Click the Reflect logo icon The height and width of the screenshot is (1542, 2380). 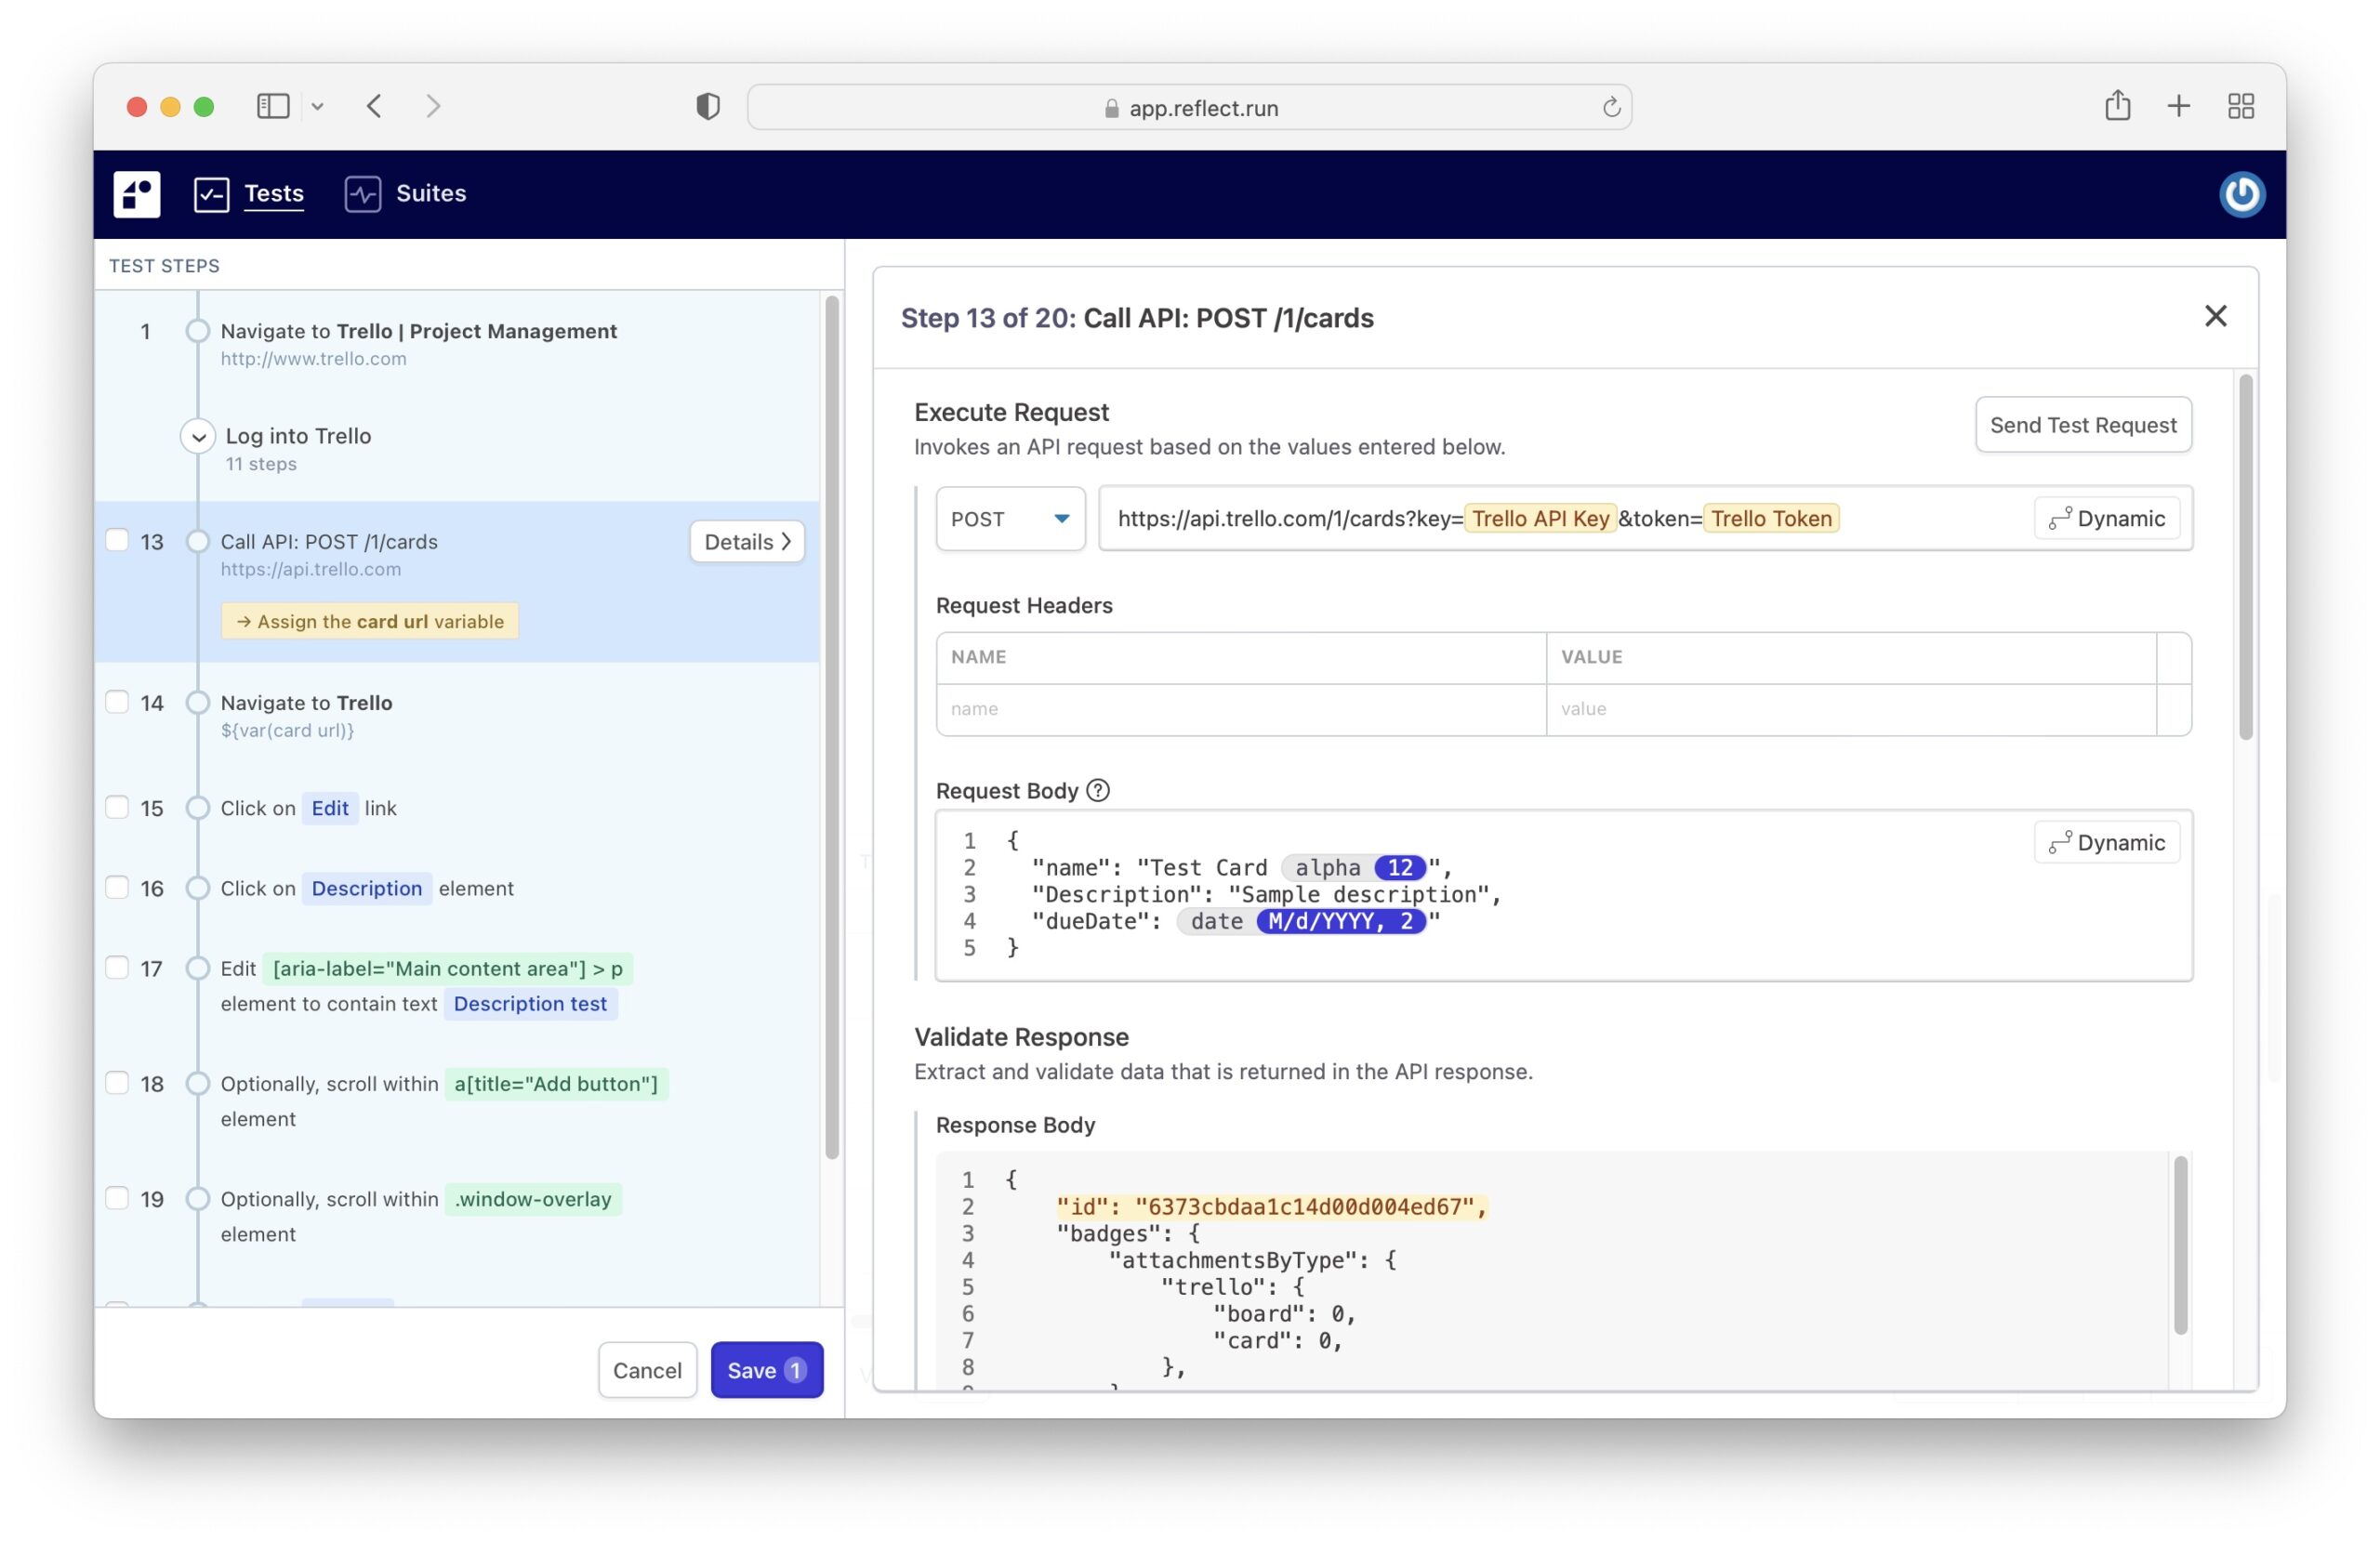click(136, 194)
